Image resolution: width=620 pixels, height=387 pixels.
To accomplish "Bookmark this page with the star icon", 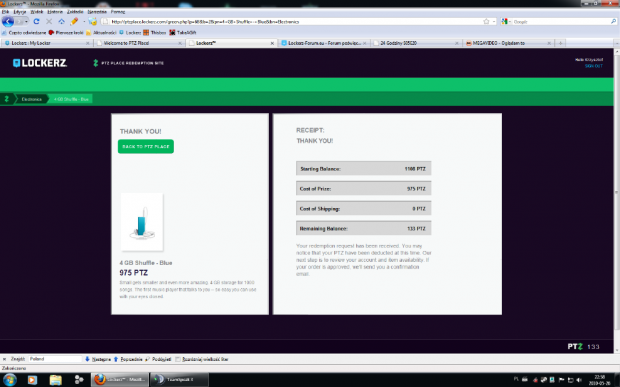I will (x=486, y=21).
